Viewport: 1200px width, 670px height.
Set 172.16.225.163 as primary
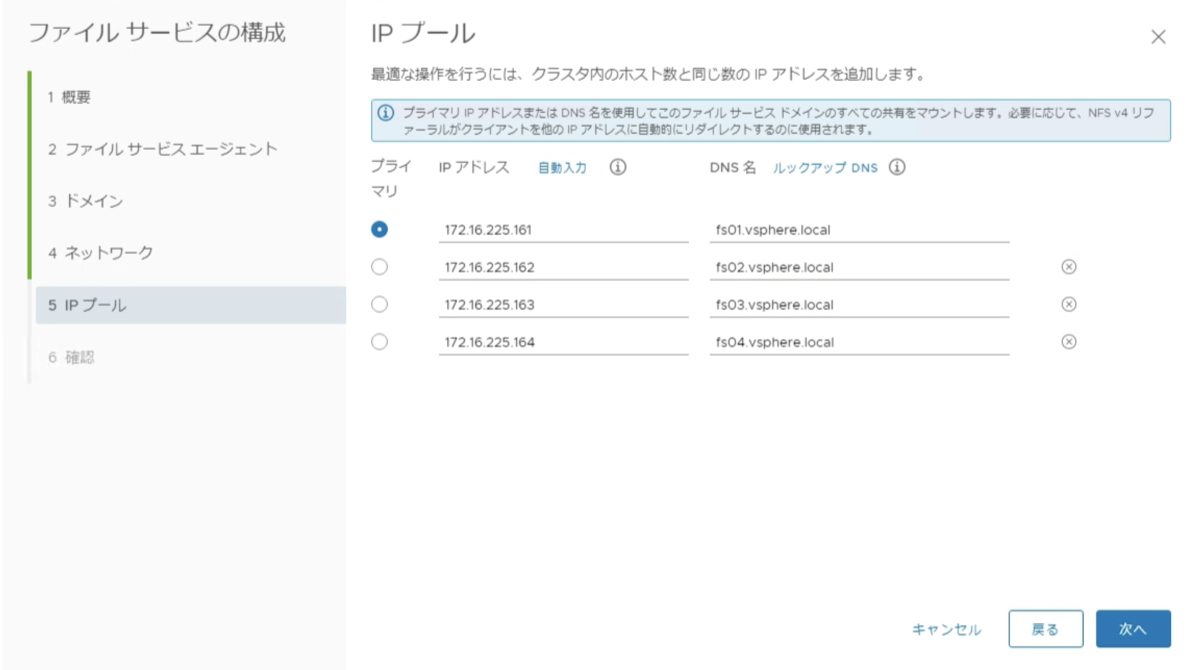point(378,304)
